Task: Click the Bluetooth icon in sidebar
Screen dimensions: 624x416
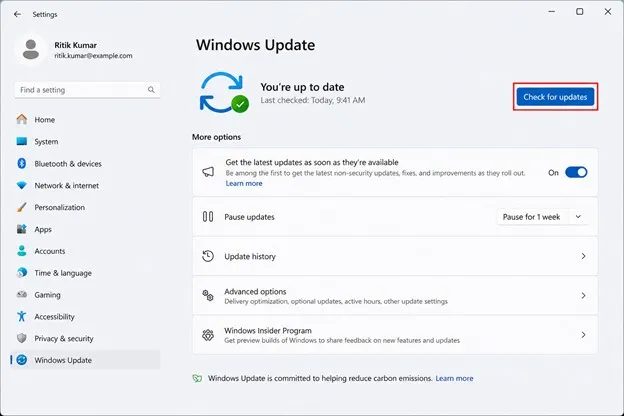Action: pyautogui.click(x=22, y=163)
